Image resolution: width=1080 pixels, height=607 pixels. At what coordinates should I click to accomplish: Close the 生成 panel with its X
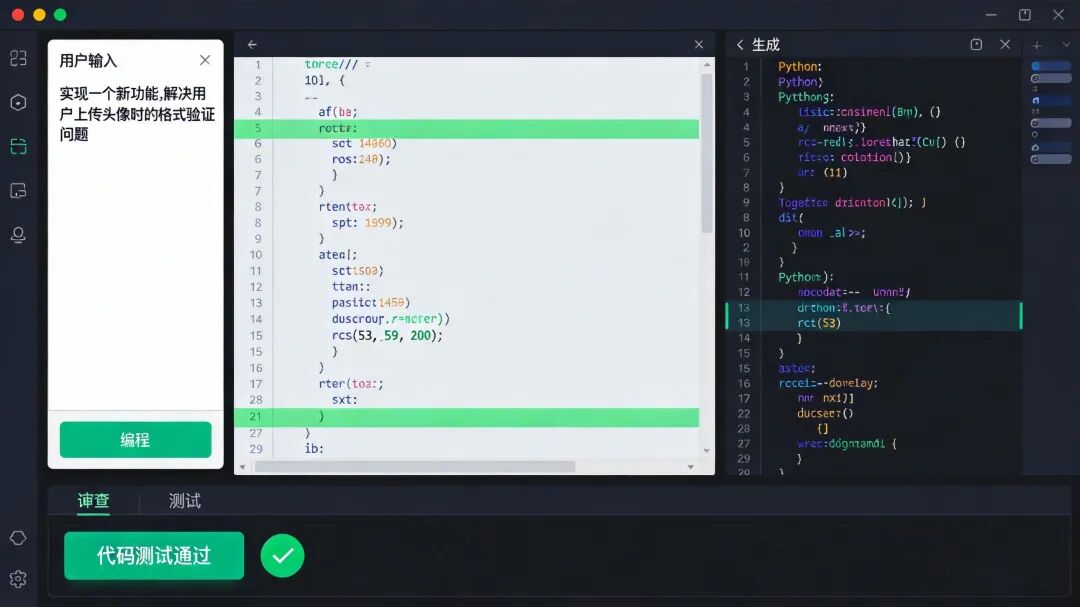tap(1005, 44)
